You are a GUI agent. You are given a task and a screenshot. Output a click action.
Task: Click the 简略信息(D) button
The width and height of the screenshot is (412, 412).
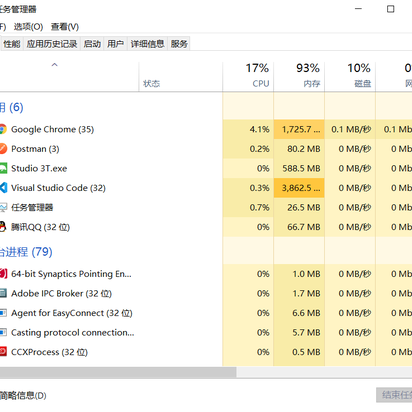(23, 396)
